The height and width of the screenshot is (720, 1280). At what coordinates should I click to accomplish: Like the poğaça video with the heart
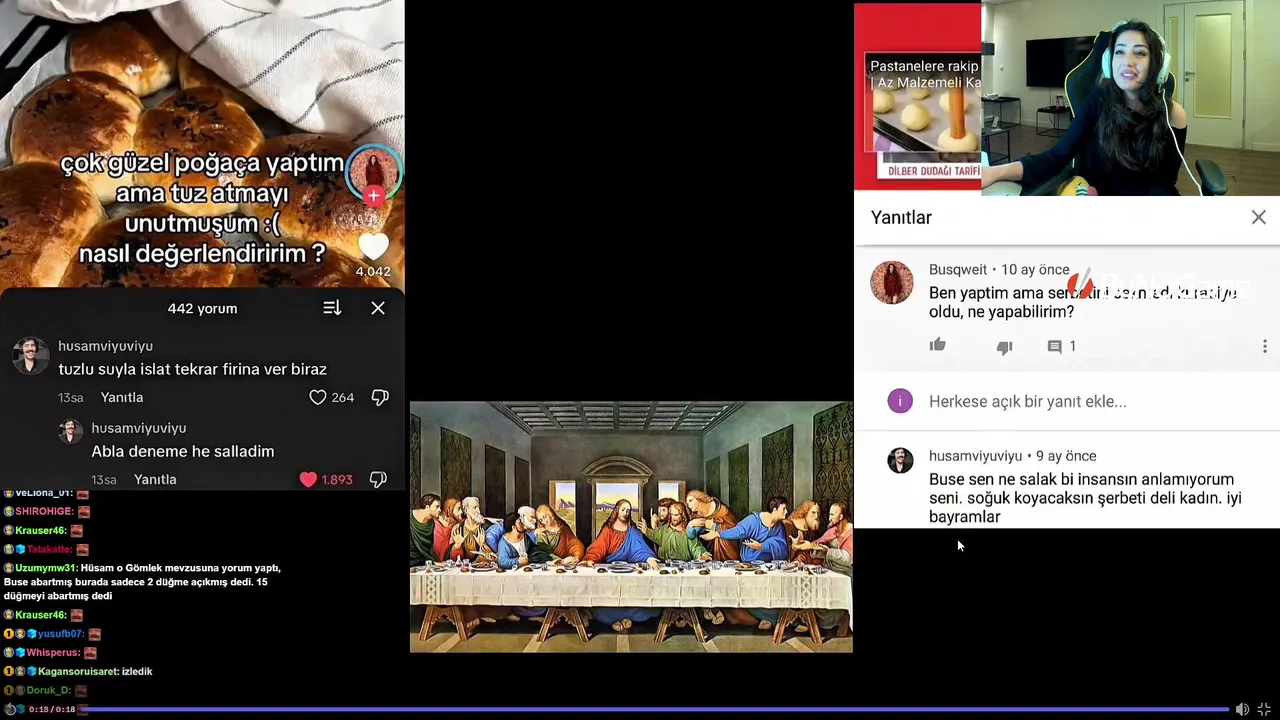[x=373, y=246]
